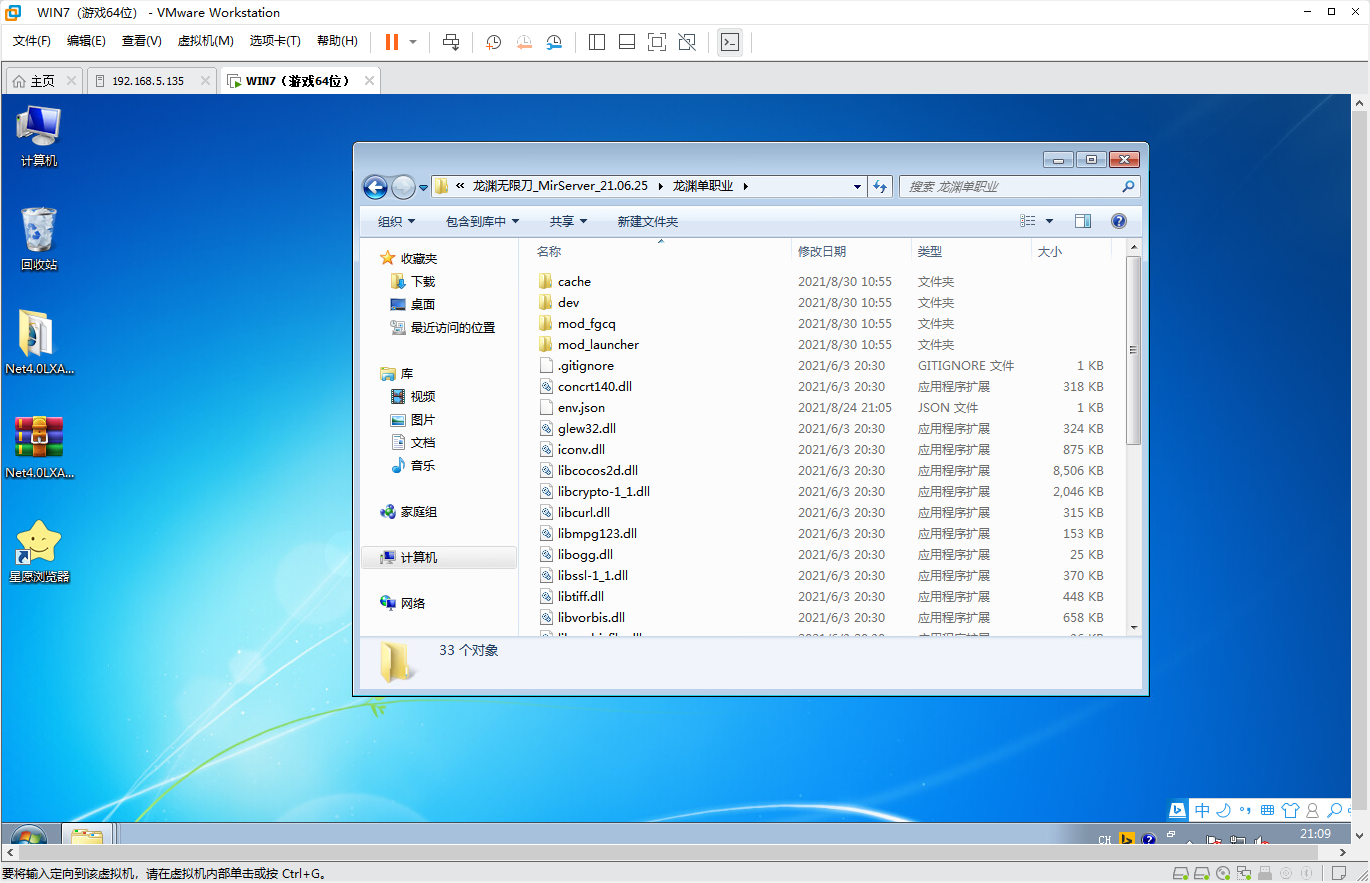Open the snapshot manager

pyautogui.click(x=554, y=42)
